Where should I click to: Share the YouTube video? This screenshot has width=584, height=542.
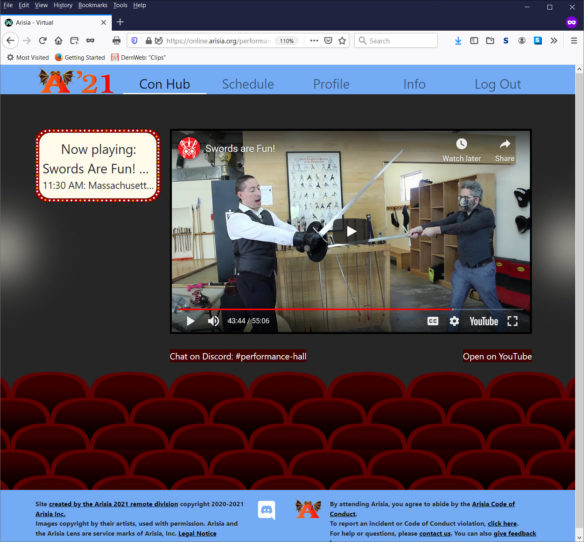[x=505, y=150]
